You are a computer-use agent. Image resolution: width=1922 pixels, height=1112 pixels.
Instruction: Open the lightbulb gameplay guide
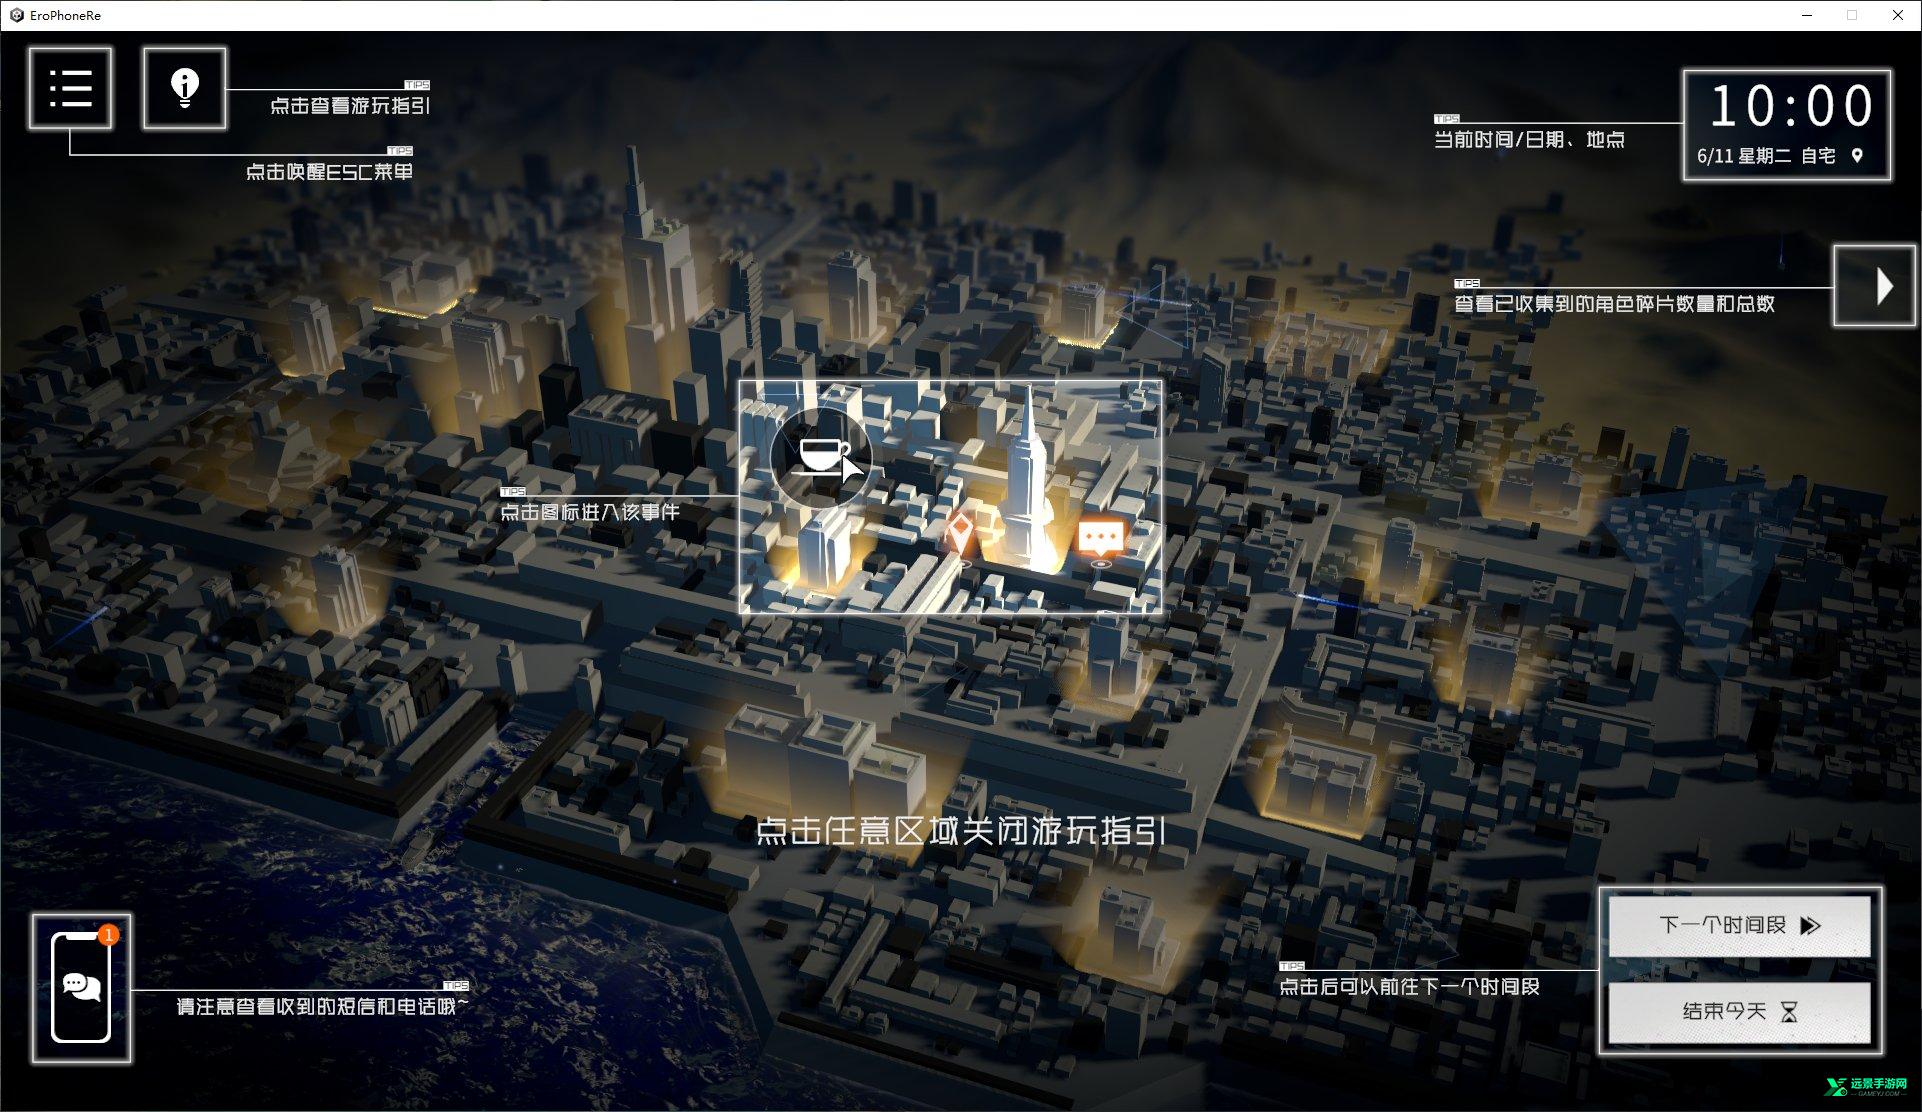tap(184, 88)
